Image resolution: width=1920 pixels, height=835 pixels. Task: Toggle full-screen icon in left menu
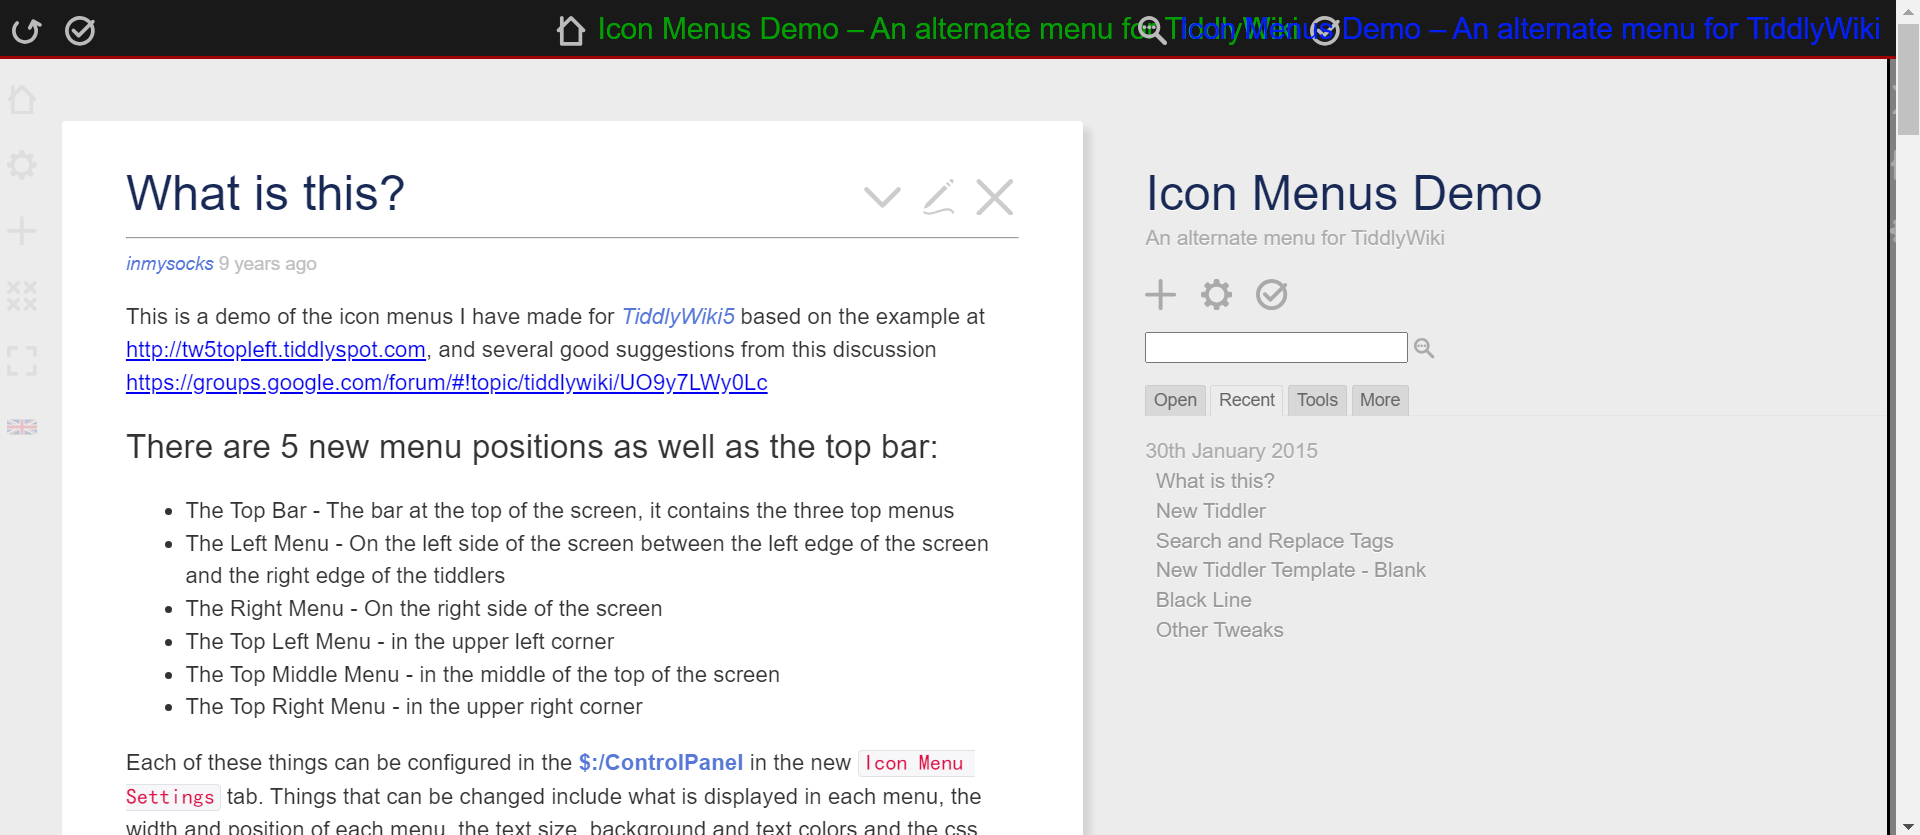coord(22,361)
